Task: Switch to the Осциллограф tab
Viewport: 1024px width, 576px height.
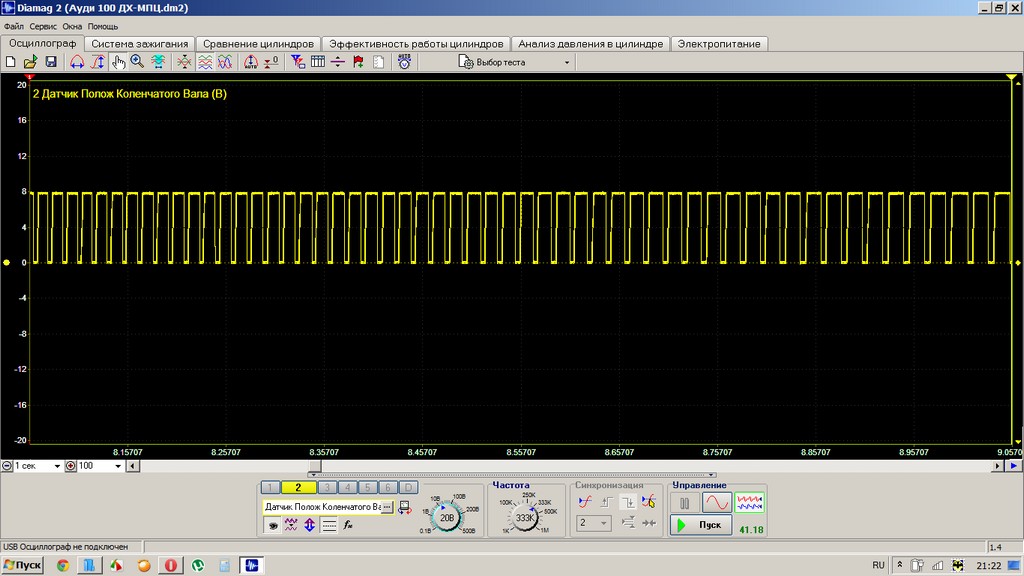Action: (x=42, y=43)
